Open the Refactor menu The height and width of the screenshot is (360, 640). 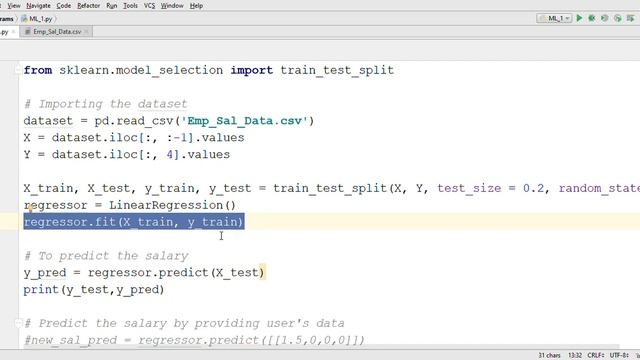(89, 6)
